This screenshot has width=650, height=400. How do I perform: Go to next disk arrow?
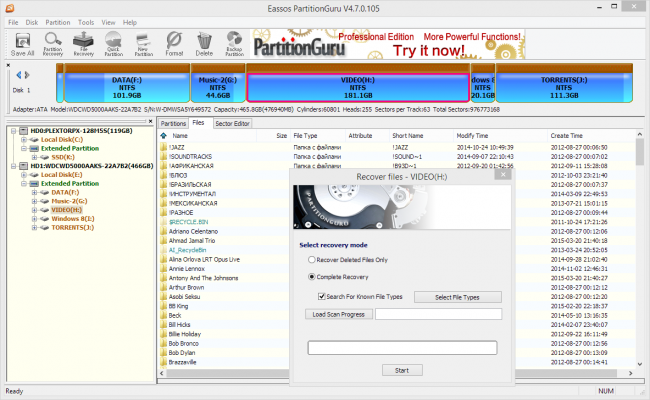(27, 75)
